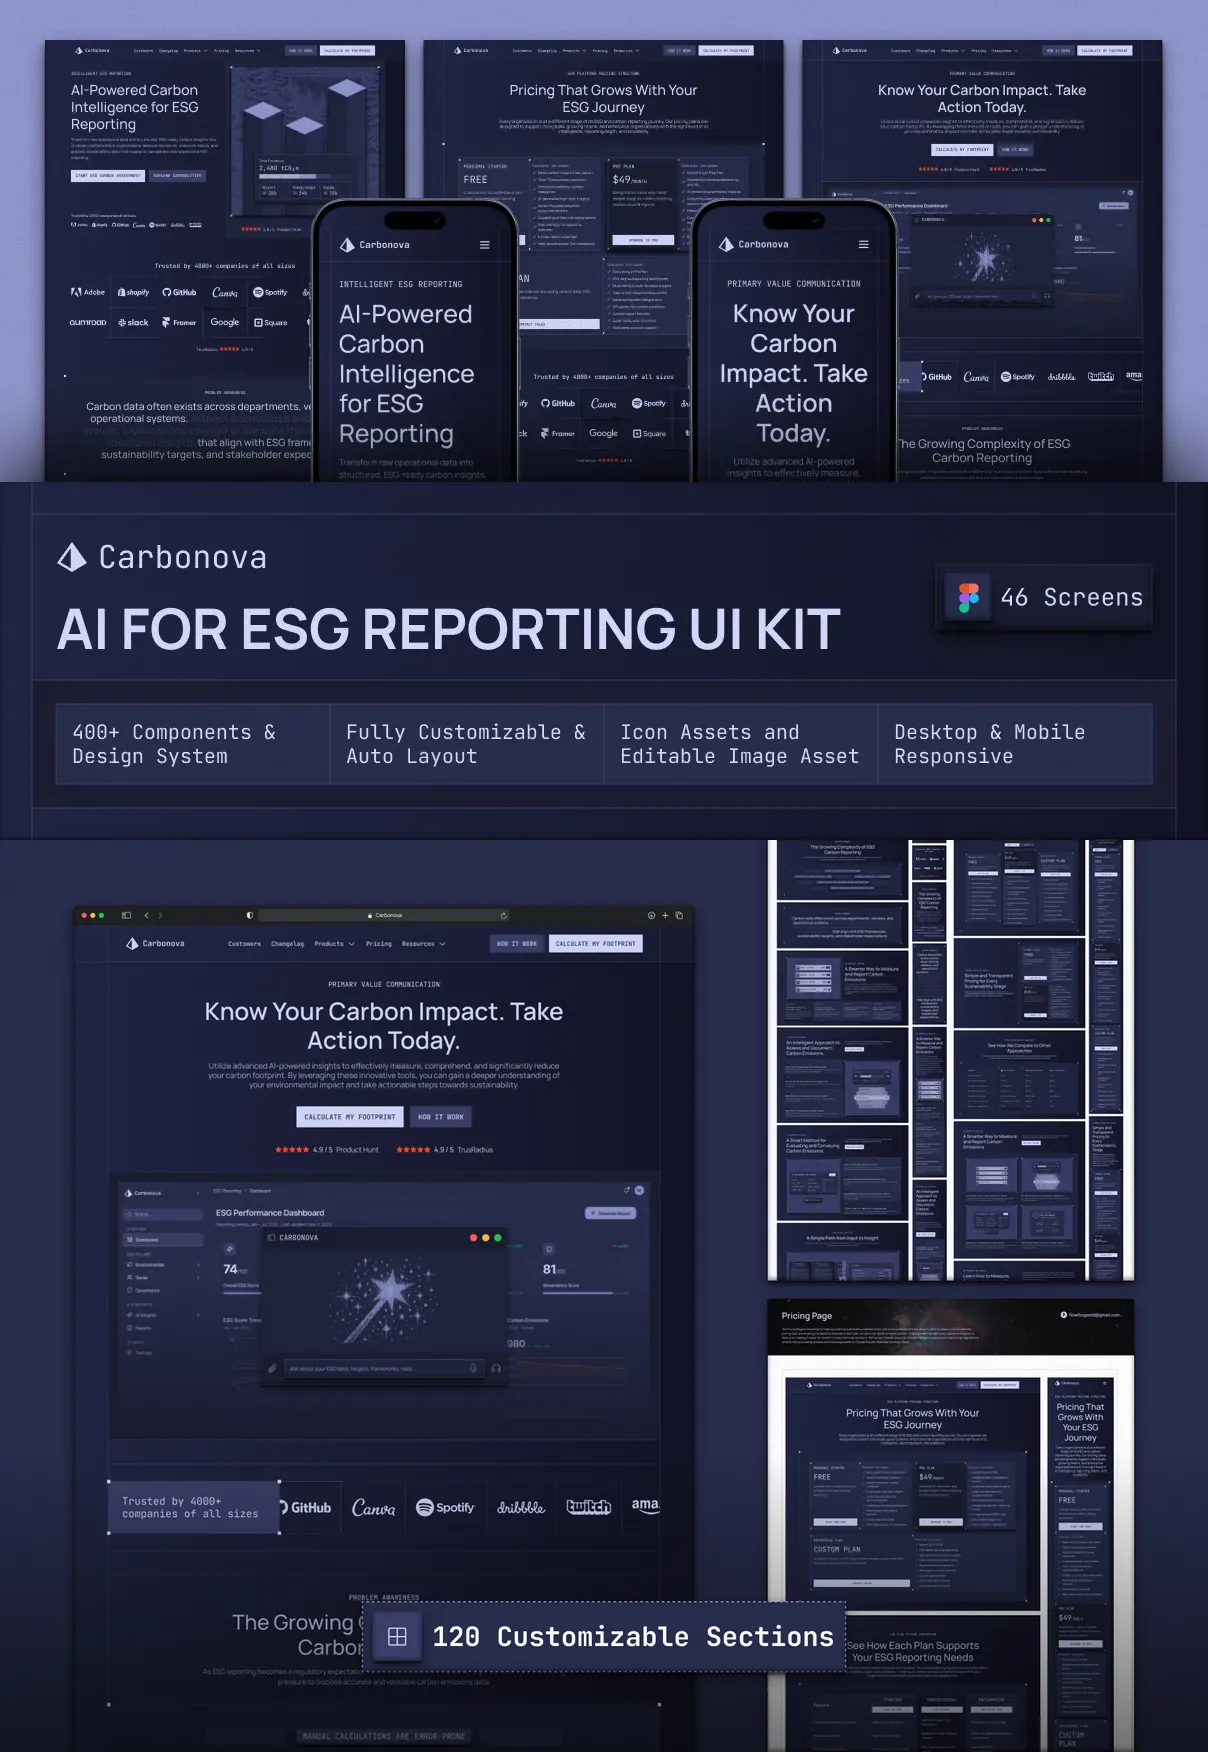Click Customers in the browser navbar
Viewport: 1208px width, 1752px height.
point(244,944)
